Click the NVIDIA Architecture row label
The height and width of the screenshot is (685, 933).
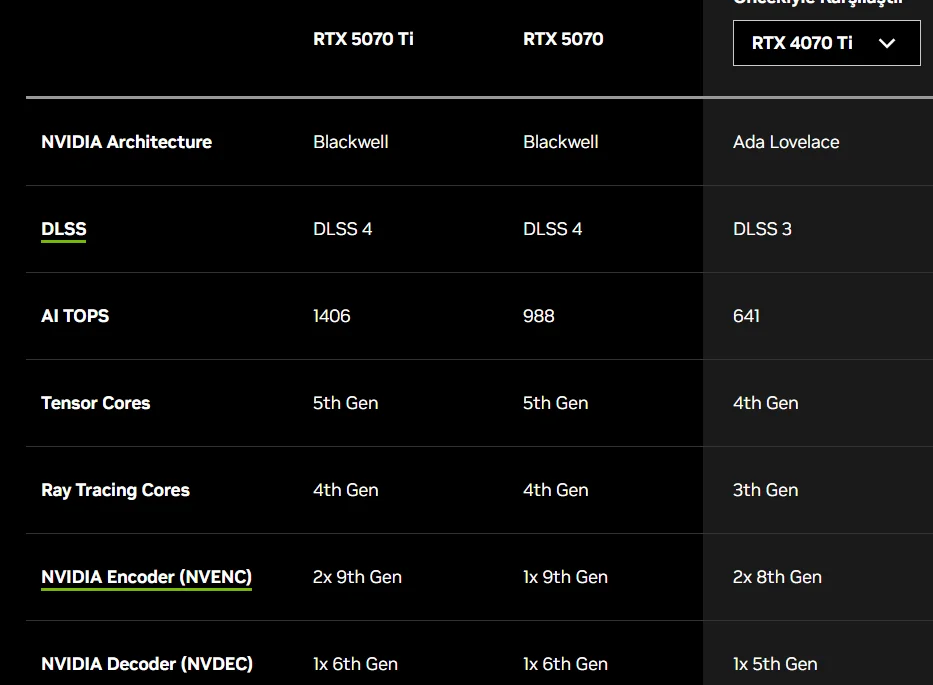pyautogui.click(x=126, y=142)
